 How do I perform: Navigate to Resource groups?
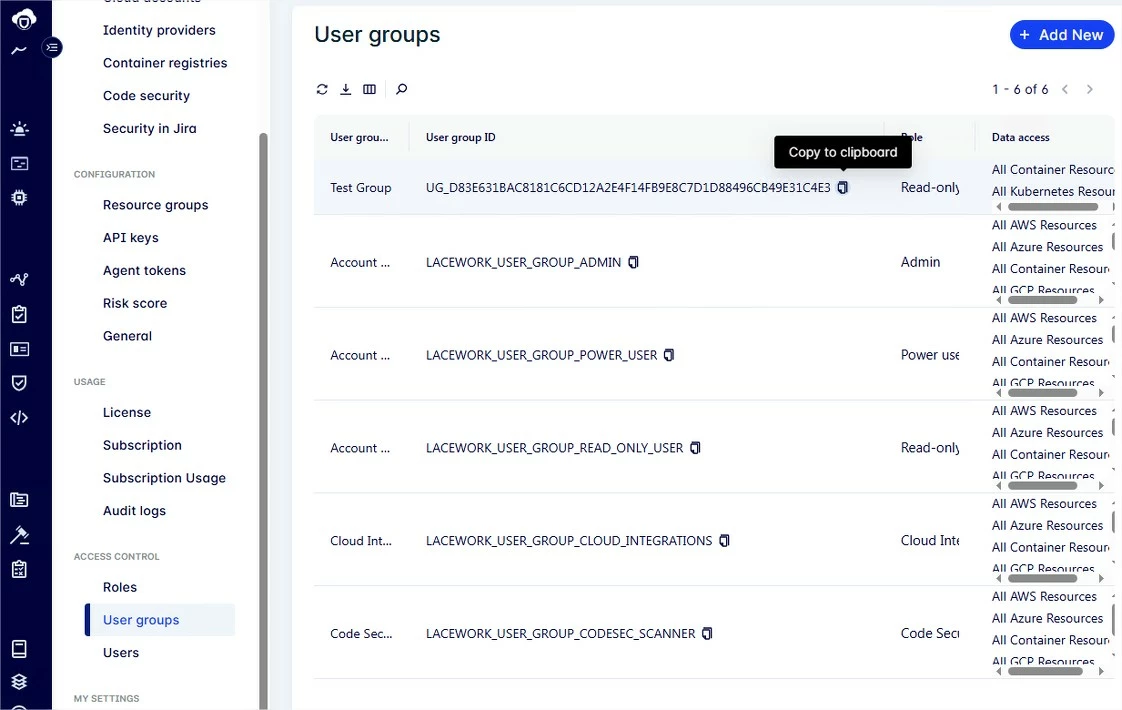coord(155,205)
